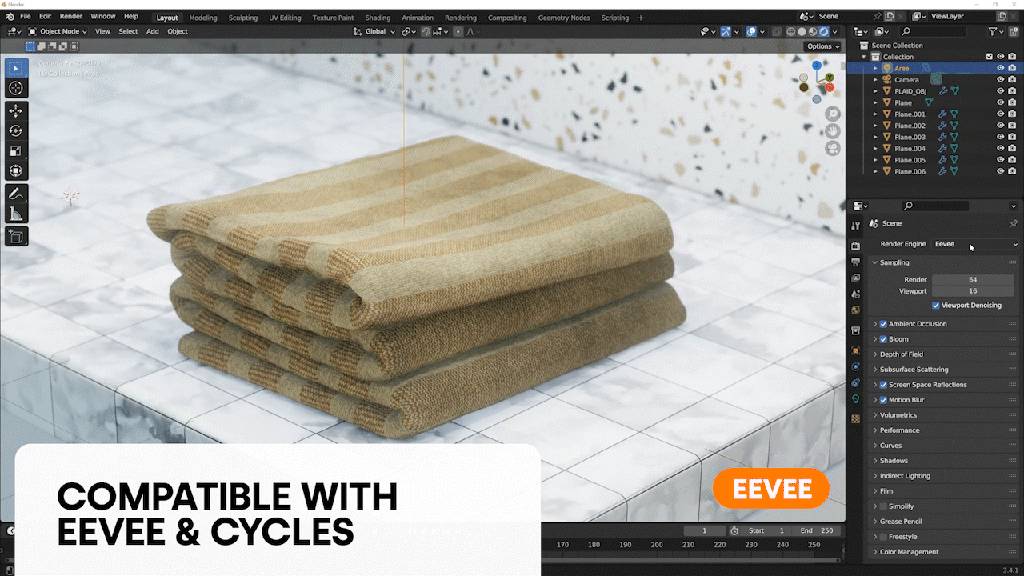Click the Render samples value field
Screen dimensions: 1024x576
972,280
